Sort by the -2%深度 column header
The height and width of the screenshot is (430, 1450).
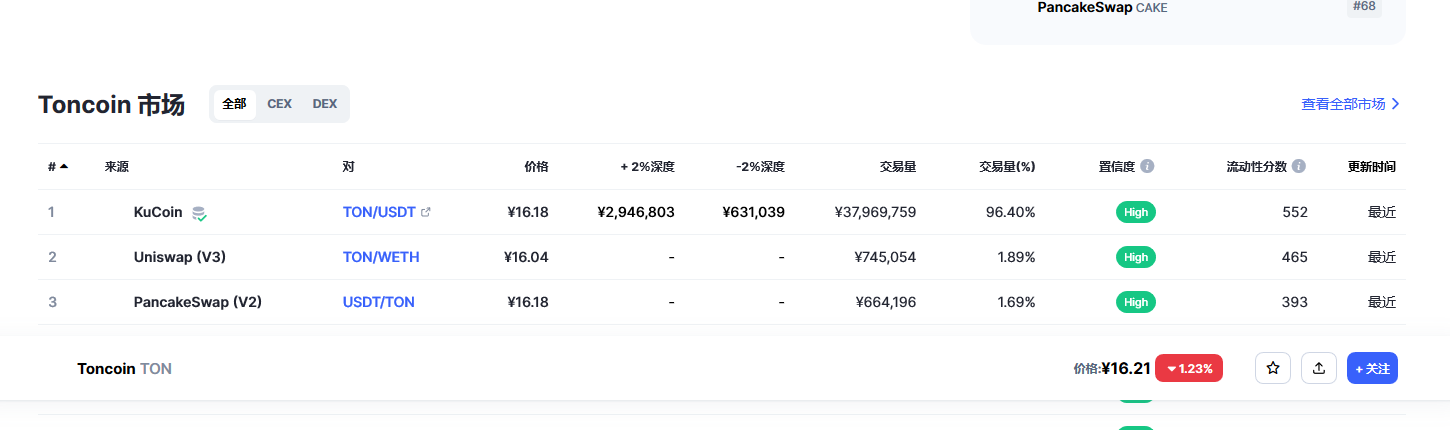point(760,166)
